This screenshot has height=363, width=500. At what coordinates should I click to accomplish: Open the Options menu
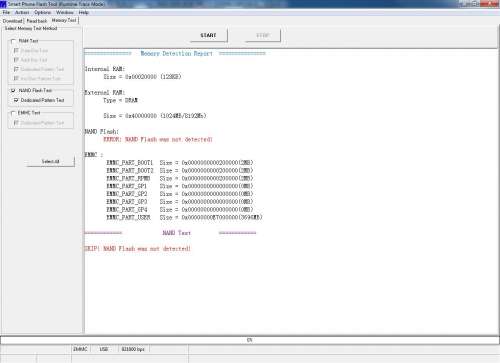click(43, 13)
